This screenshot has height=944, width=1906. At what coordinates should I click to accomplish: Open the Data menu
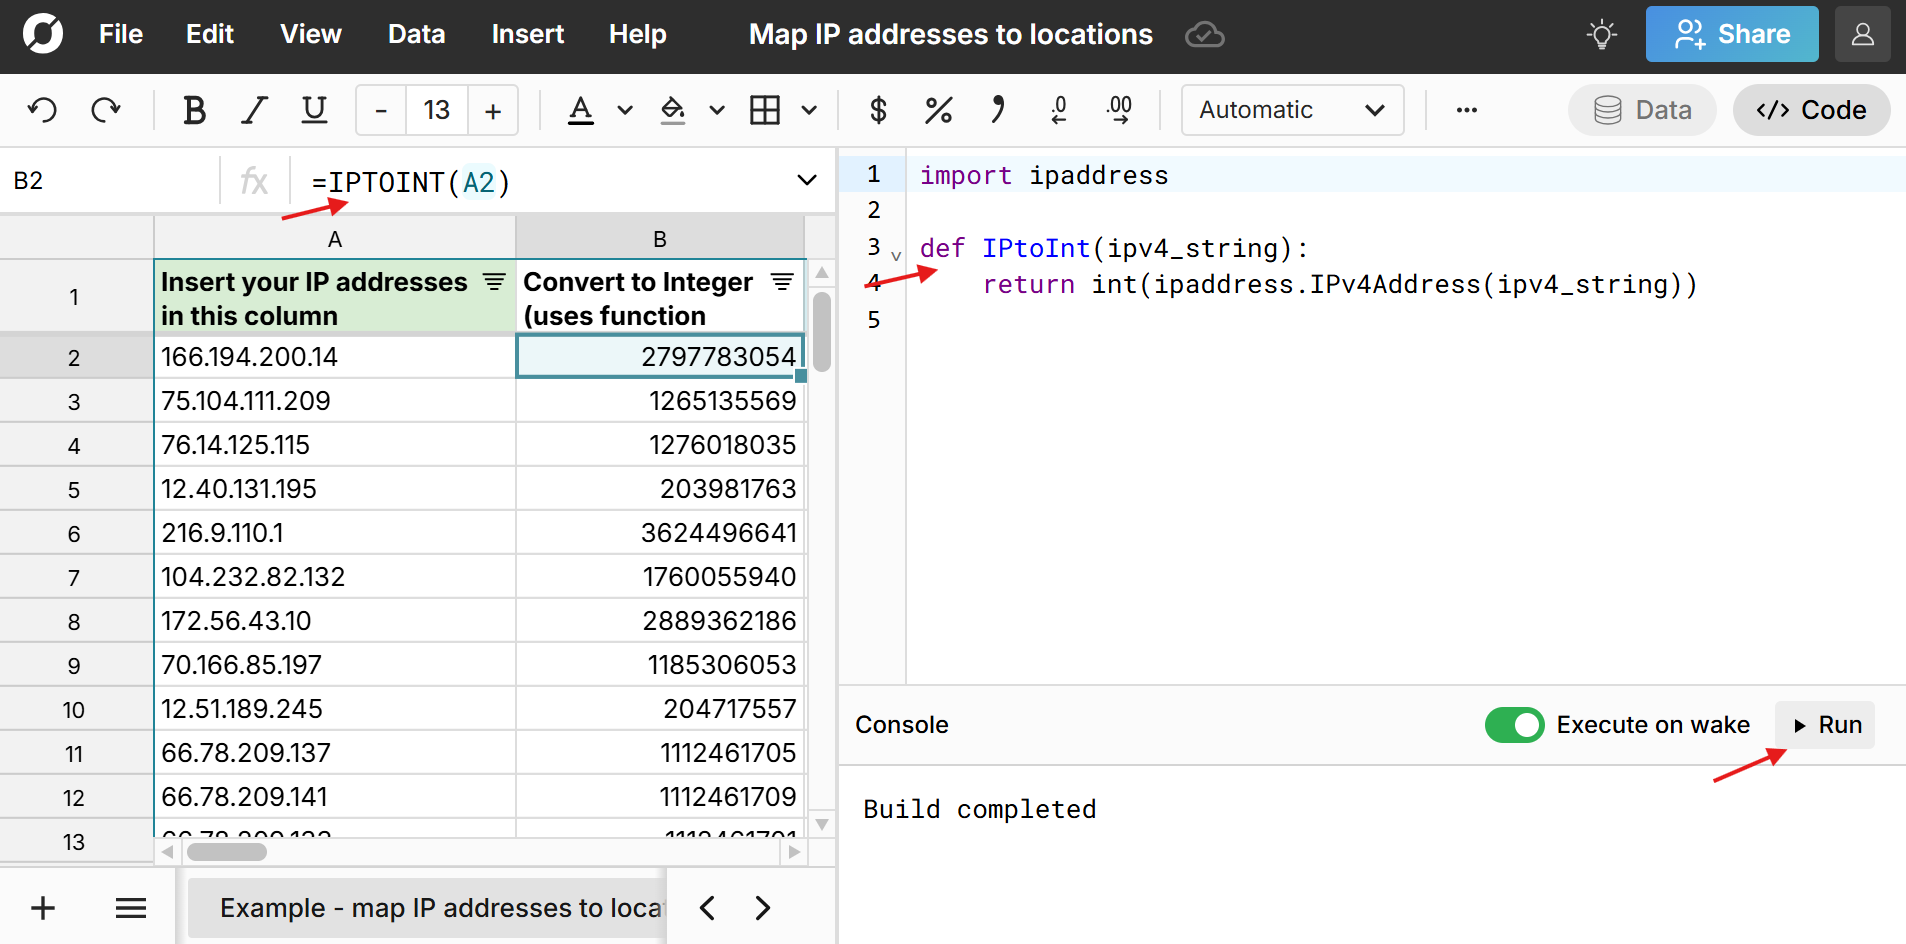(416, 33)
